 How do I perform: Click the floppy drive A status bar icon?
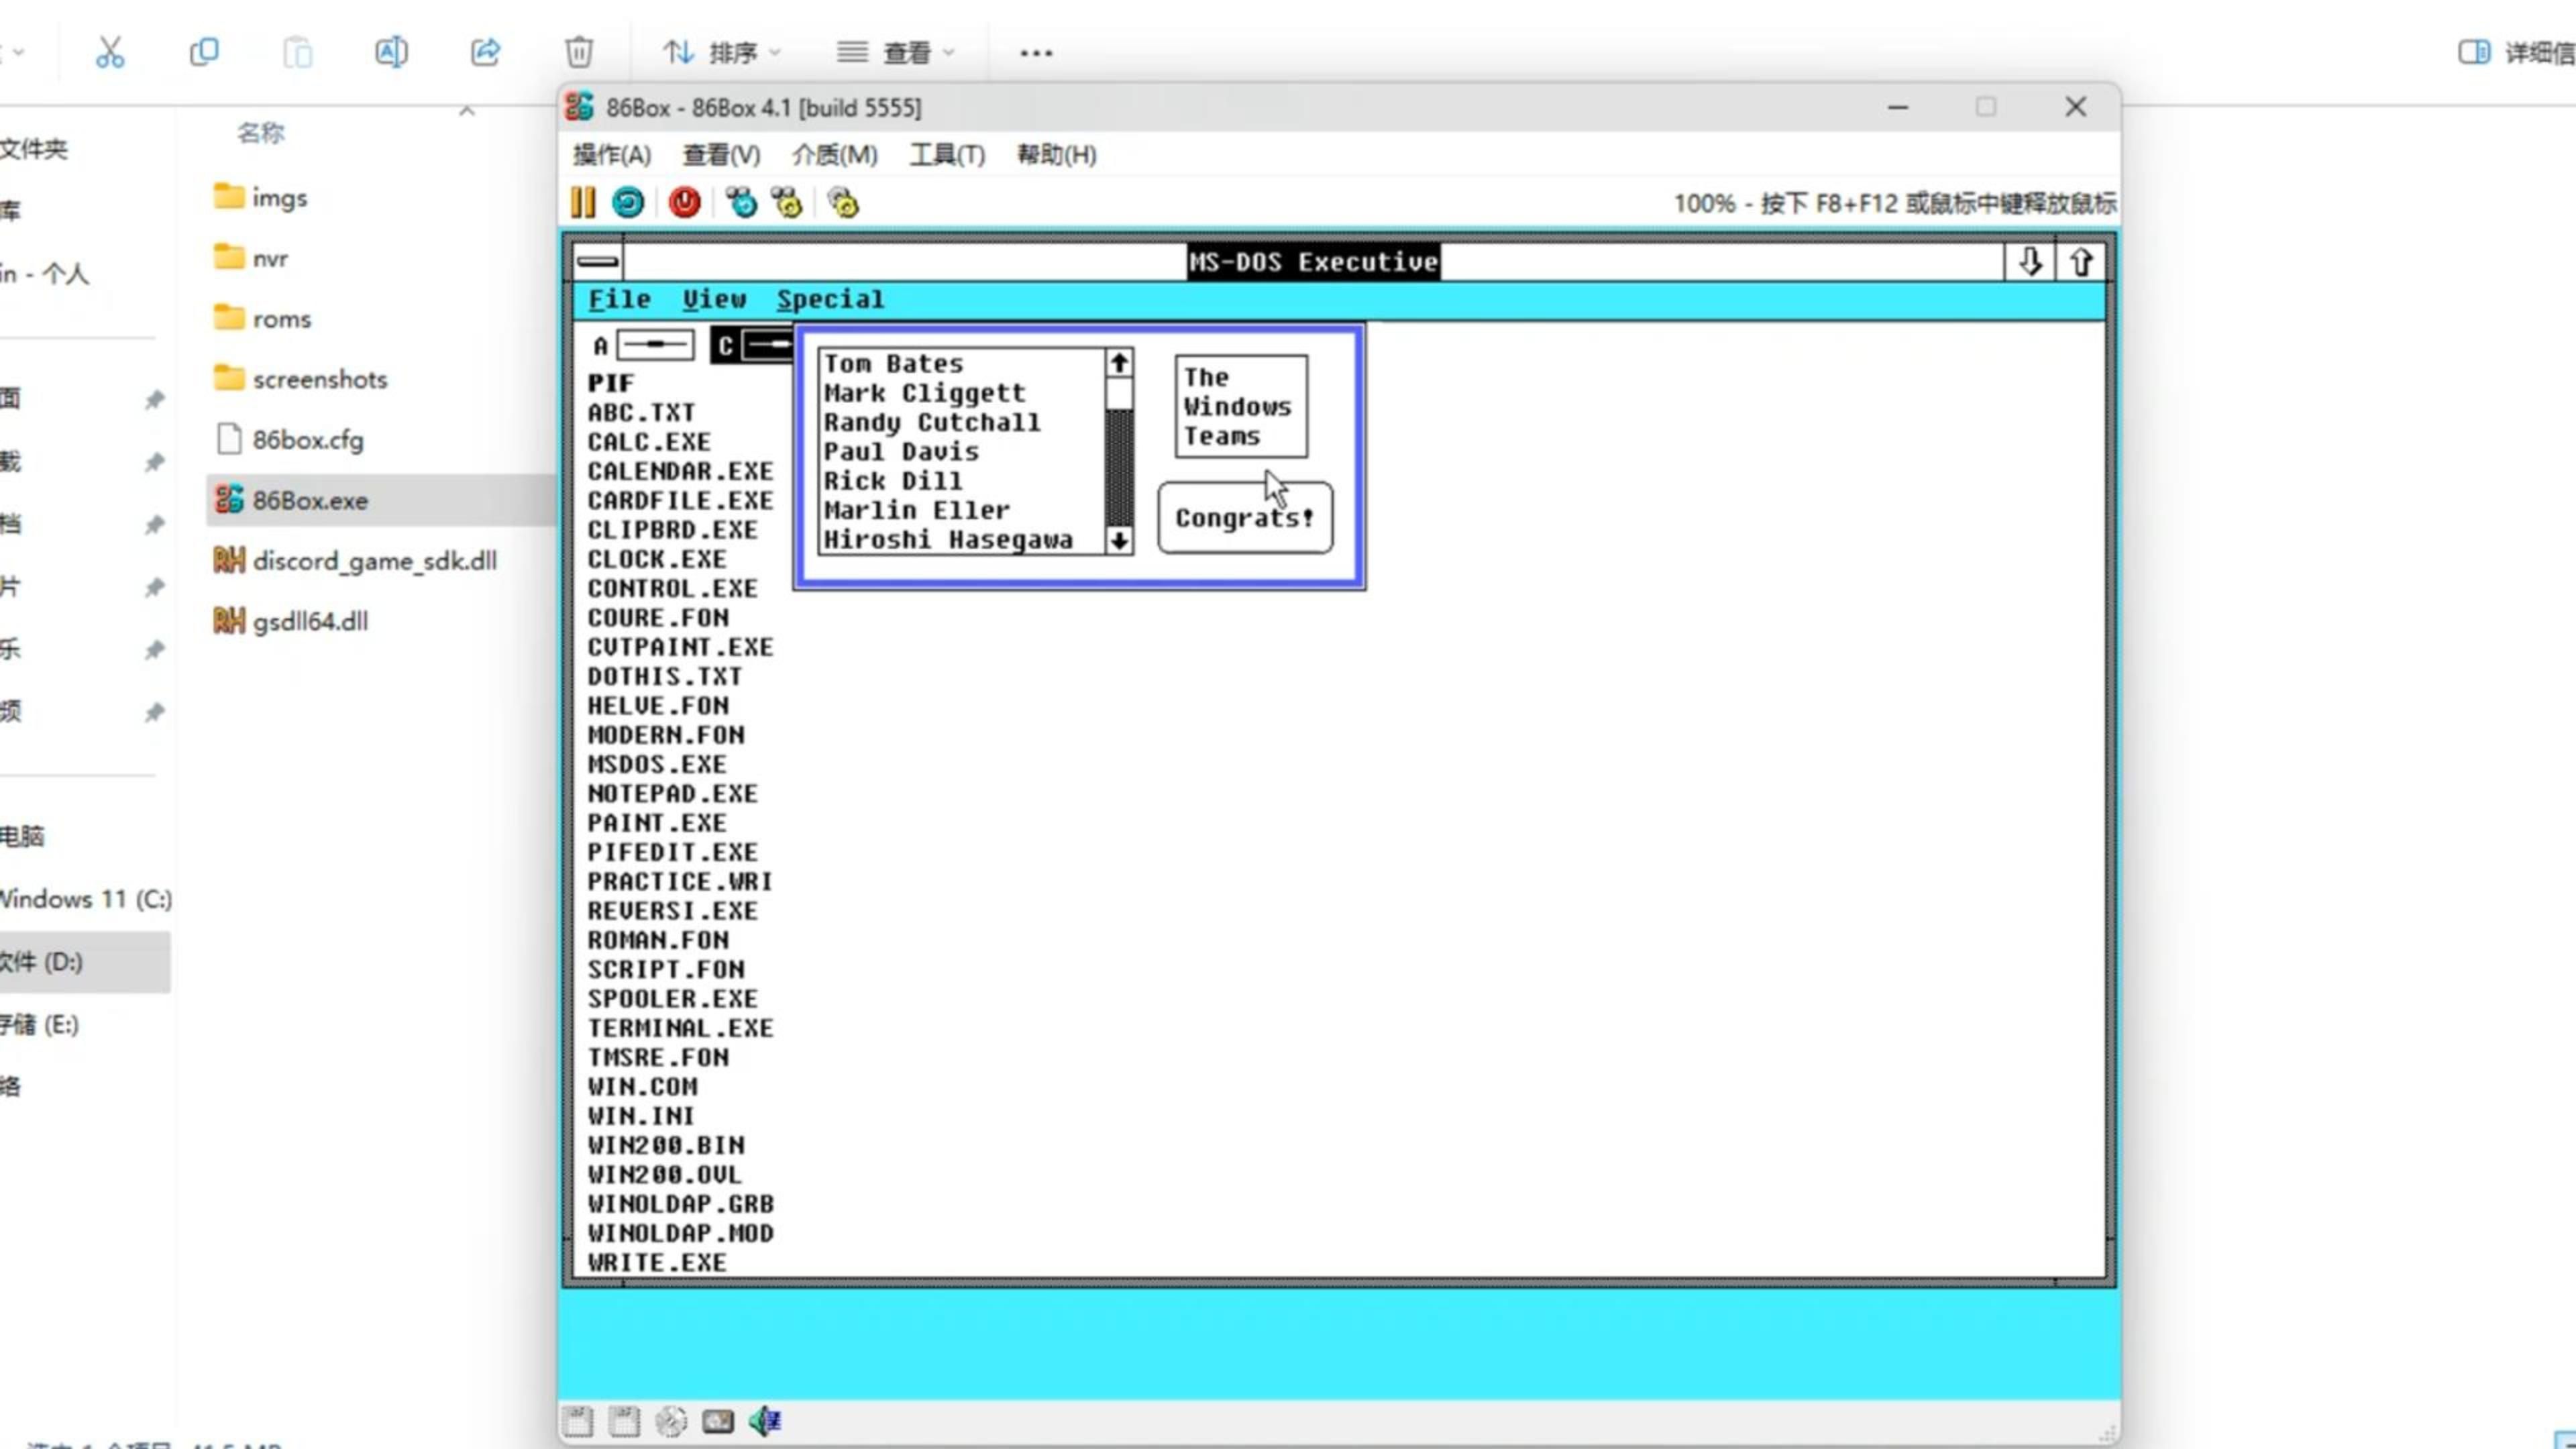578,1421
